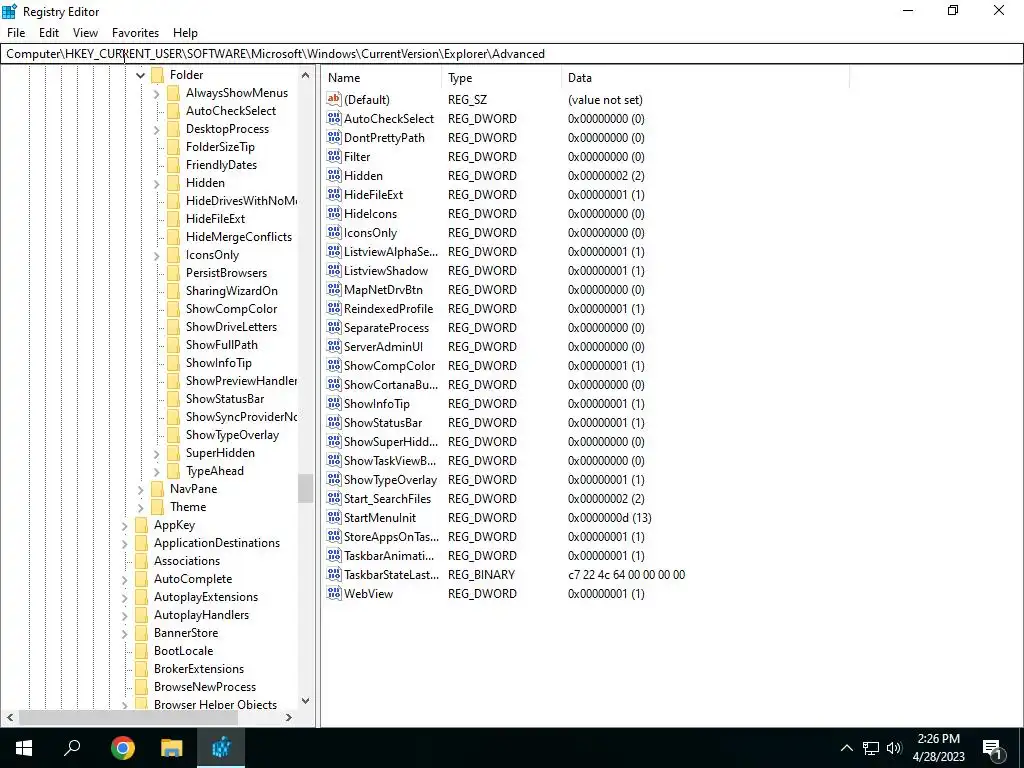
Task: Click the DWORD icon beside WebView value
Action: coord(334,593)
